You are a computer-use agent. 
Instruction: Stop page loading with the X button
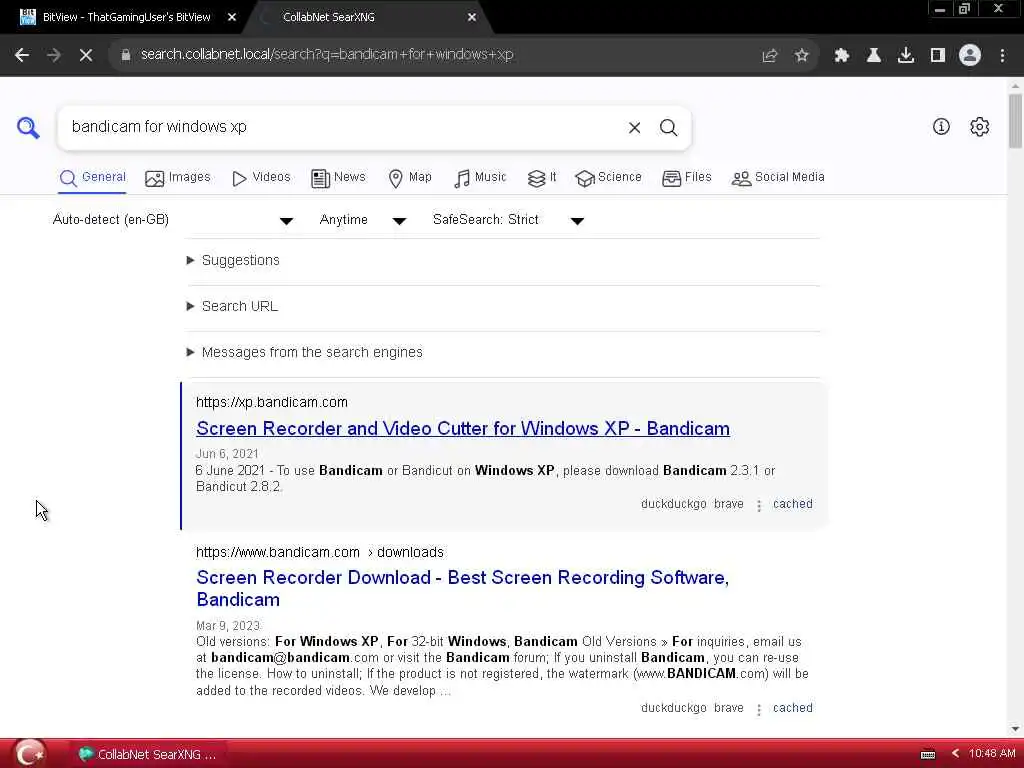point(86,55)
